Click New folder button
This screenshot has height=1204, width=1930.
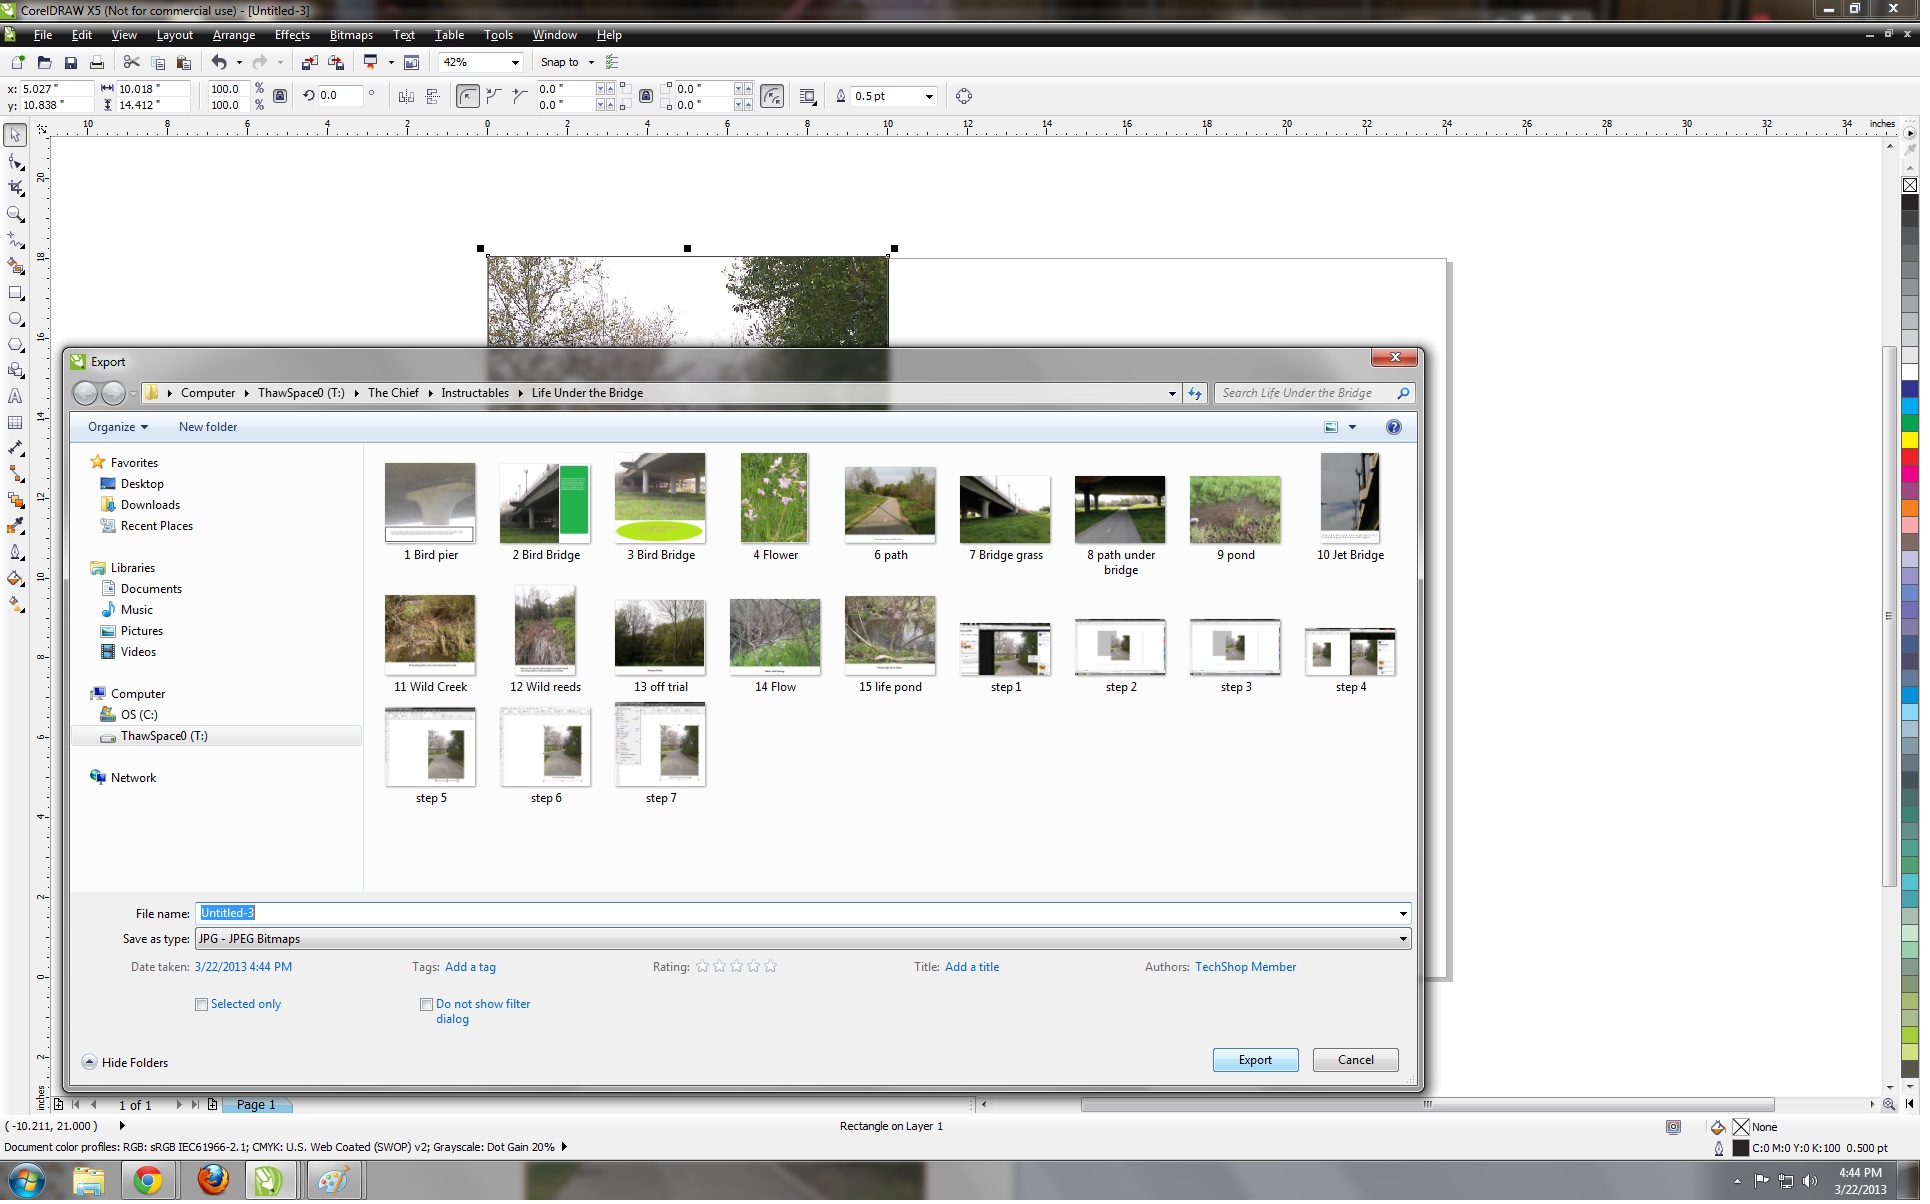coord(209,429)
